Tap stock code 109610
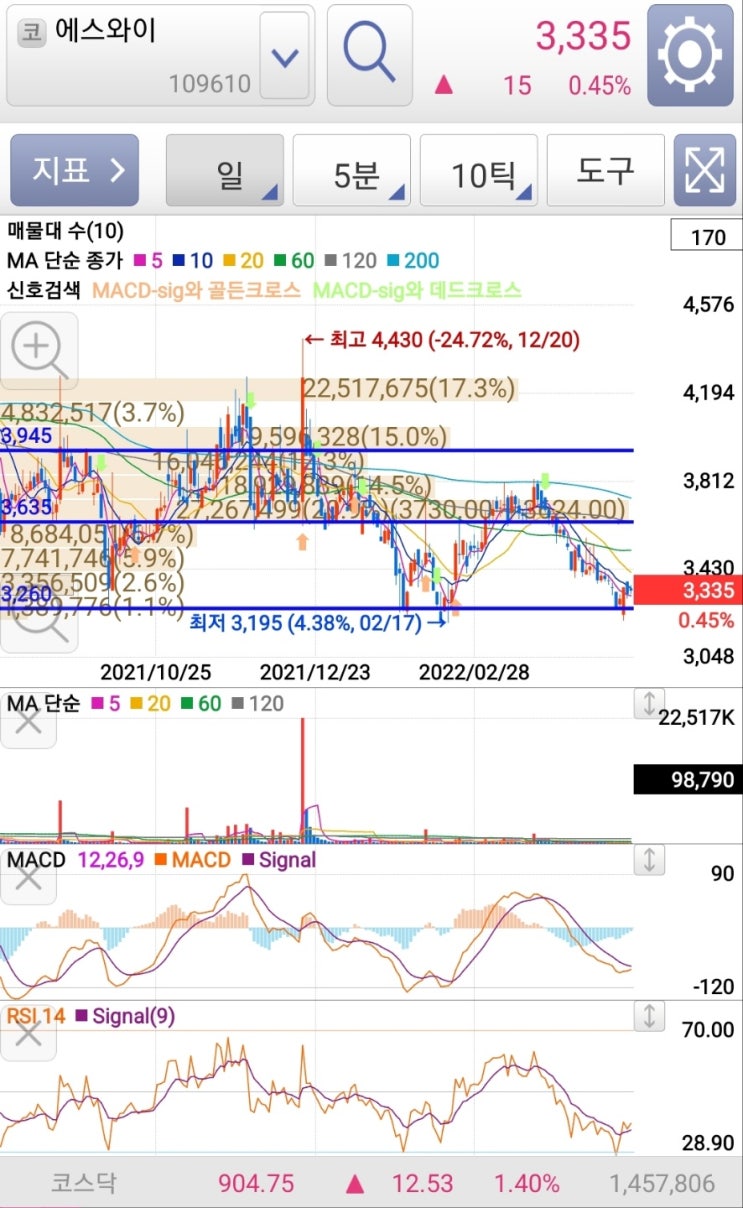The height and width of the screenshot is (1208, 743). 210,84
